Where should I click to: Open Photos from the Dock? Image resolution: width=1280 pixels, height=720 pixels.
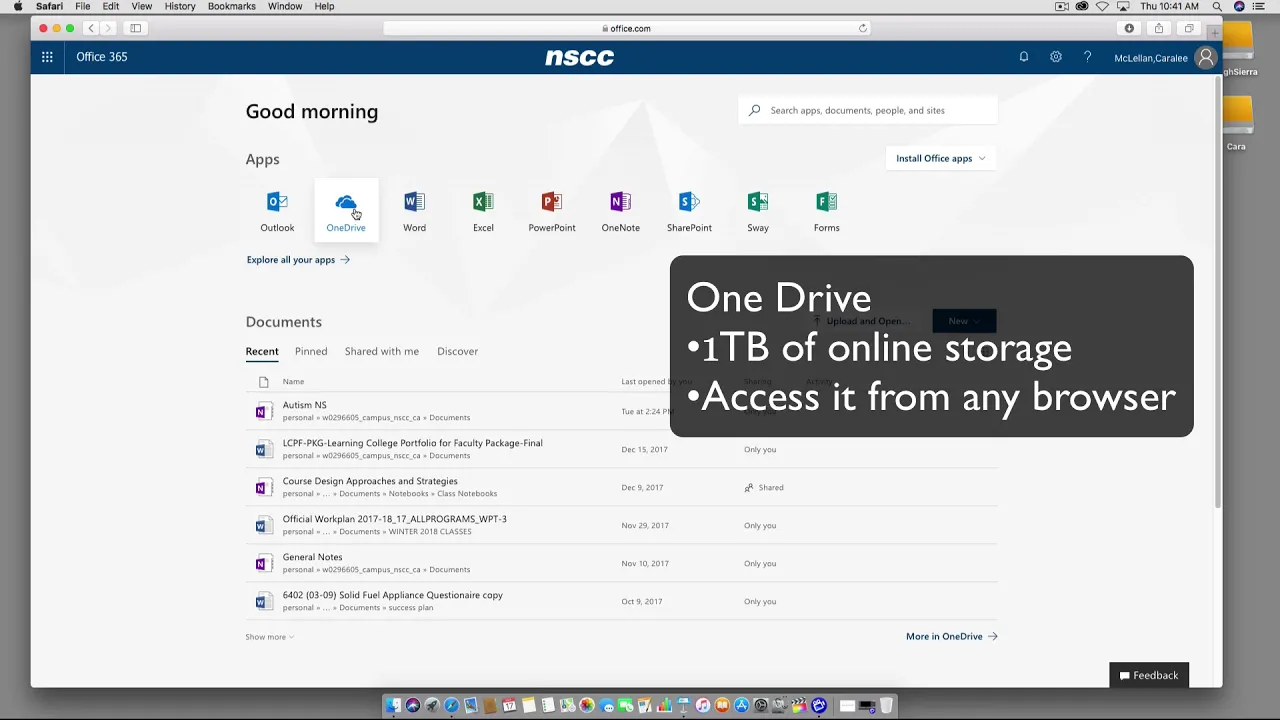point(587,705)
